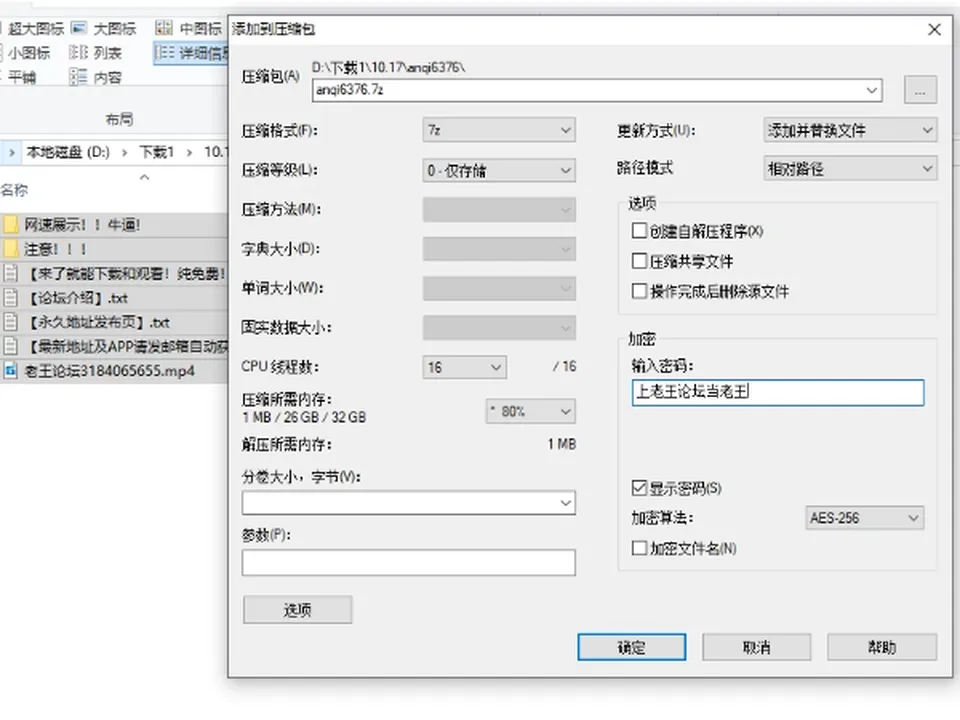Expand the 加密算法 AES-256 dropdown
This screenshot has height=720, width=960.
(864, 518)
